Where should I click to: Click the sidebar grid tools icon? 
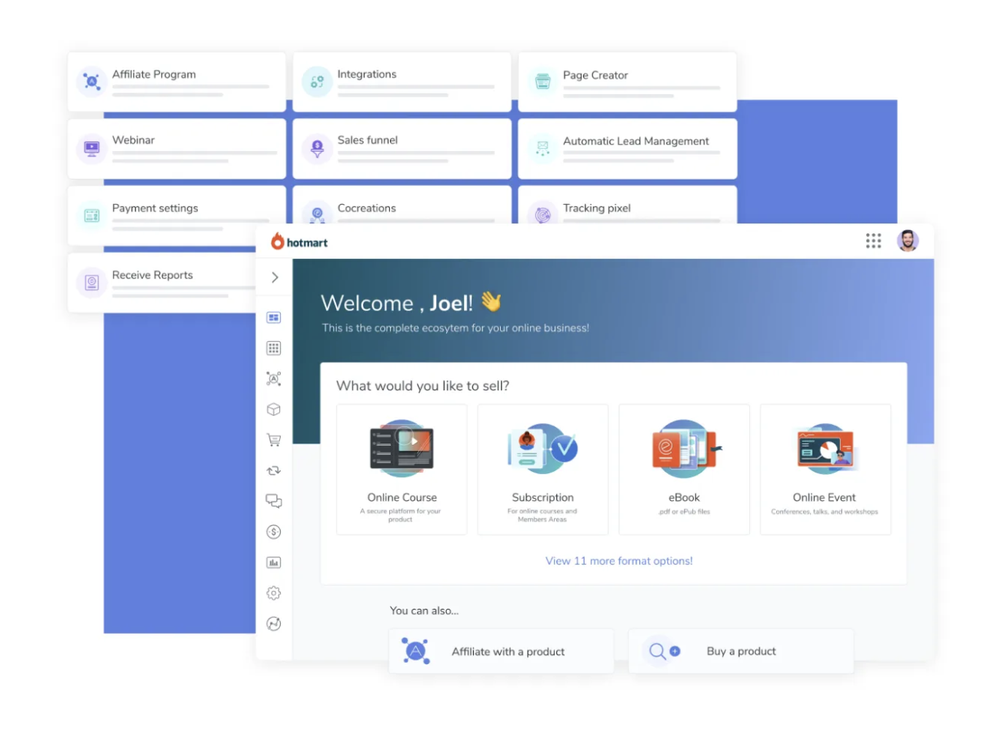pyautogui.click(x=274, y=348)
